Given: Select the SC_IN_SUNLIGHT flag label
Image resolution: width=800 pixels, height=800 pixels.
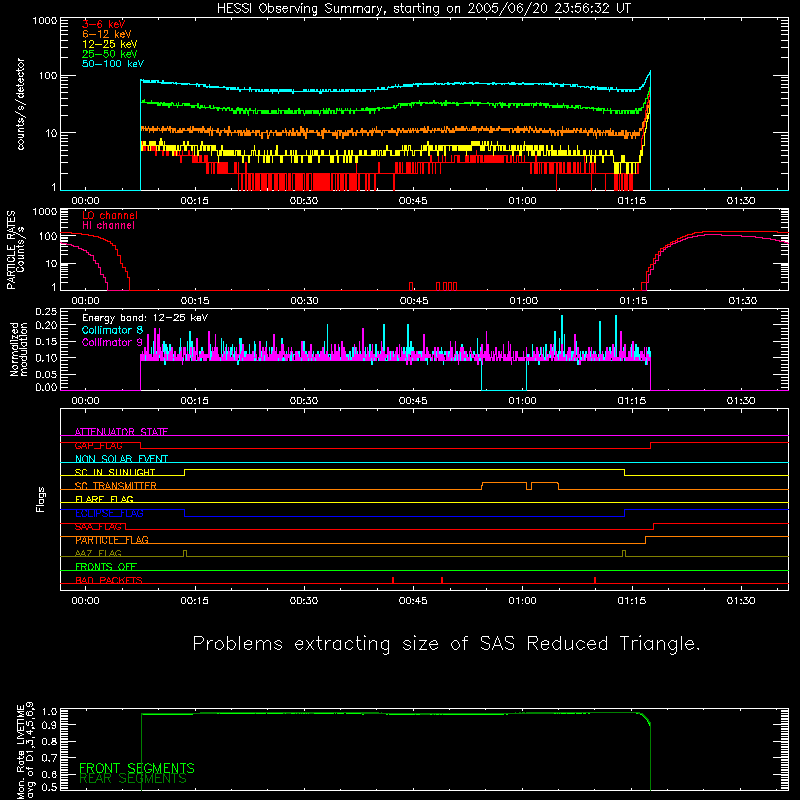Looking at the screenshot, I should pyautogui.click(x=115, y=472).
